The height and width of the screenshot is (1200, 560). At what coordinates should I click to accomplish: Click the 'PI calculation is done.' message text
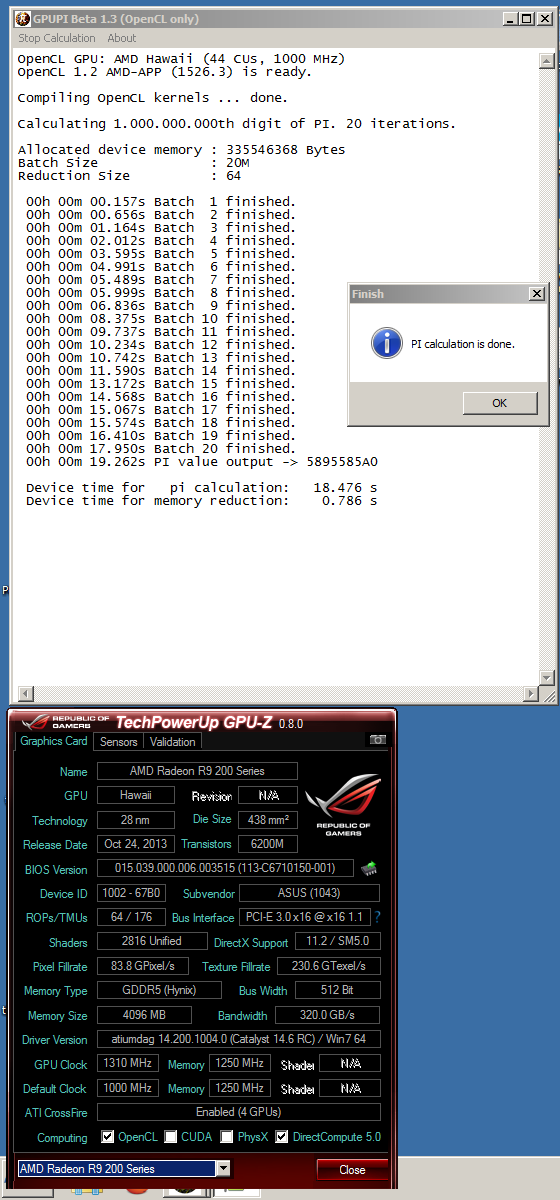[x=463, y=344]
